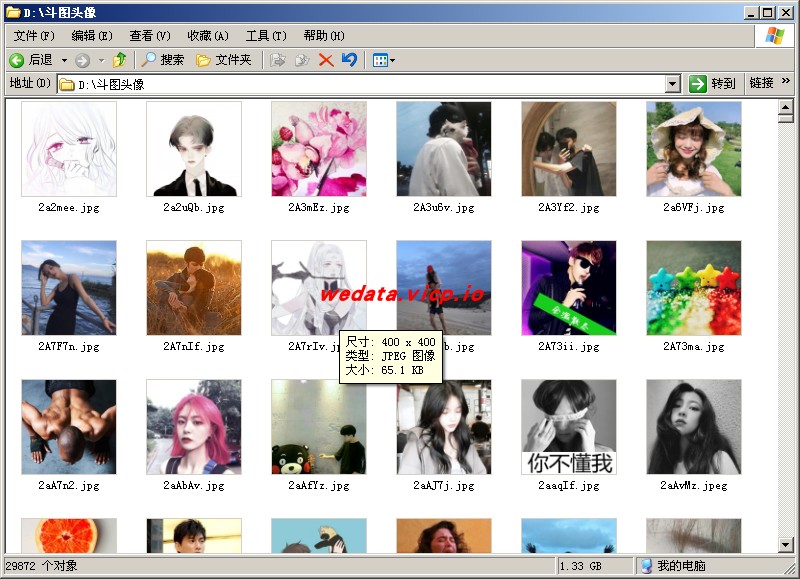Screen dimensions: 800x579
Task: Click the green Back arrow icon
Action: tap(16, 60)
